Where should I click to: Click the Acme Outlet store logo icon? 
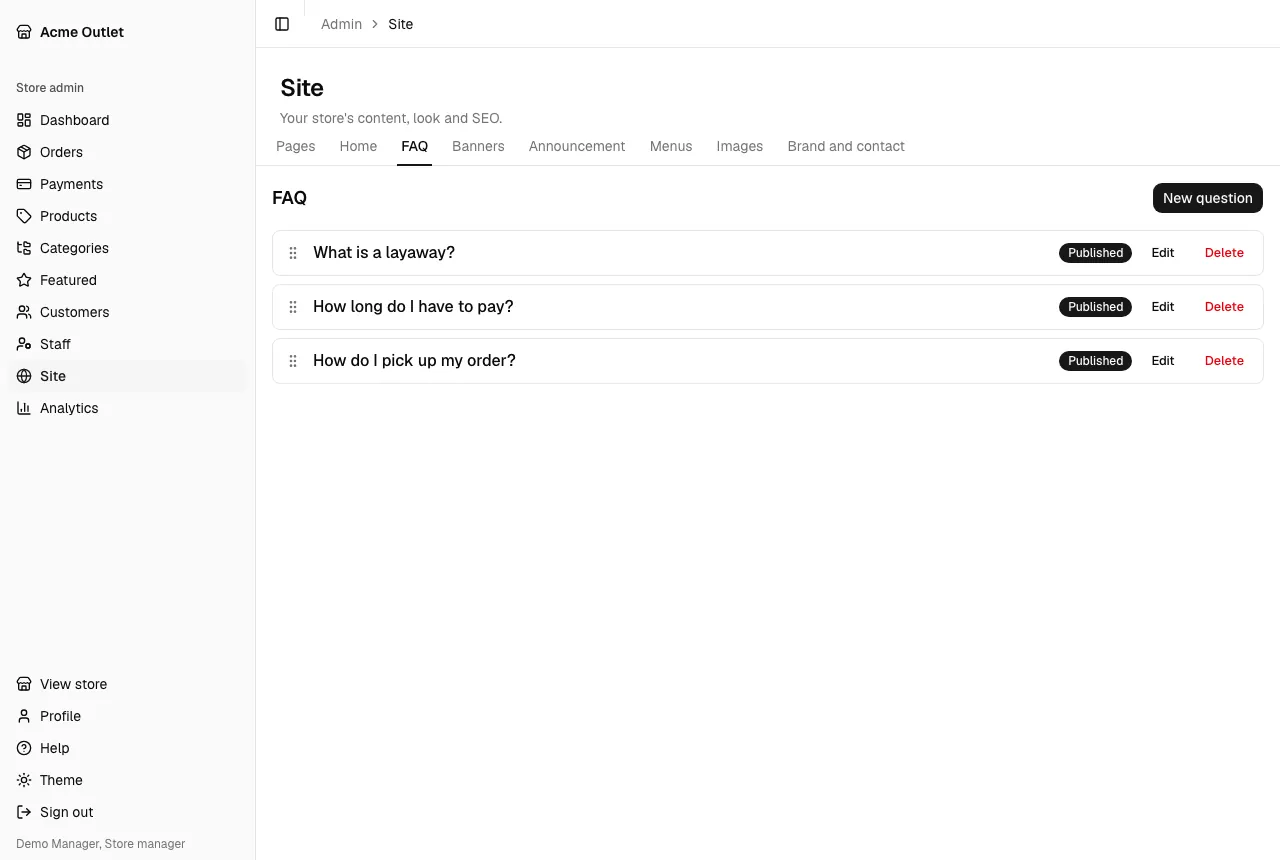(24, 32)
